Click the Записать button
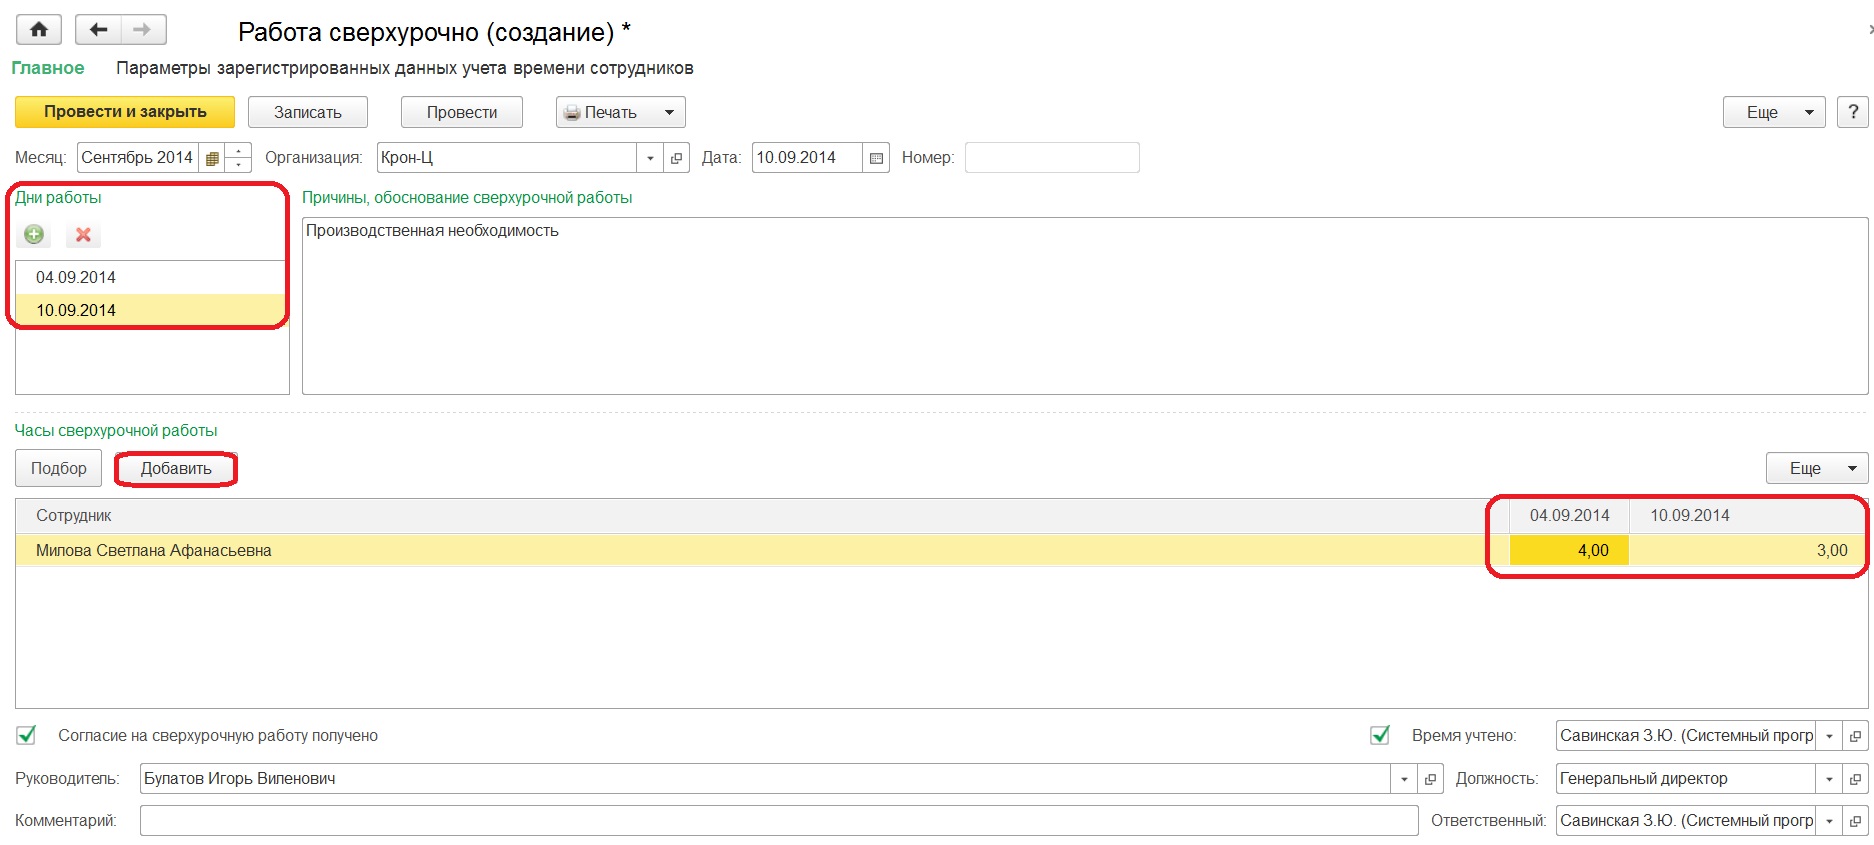 [308, 112]
